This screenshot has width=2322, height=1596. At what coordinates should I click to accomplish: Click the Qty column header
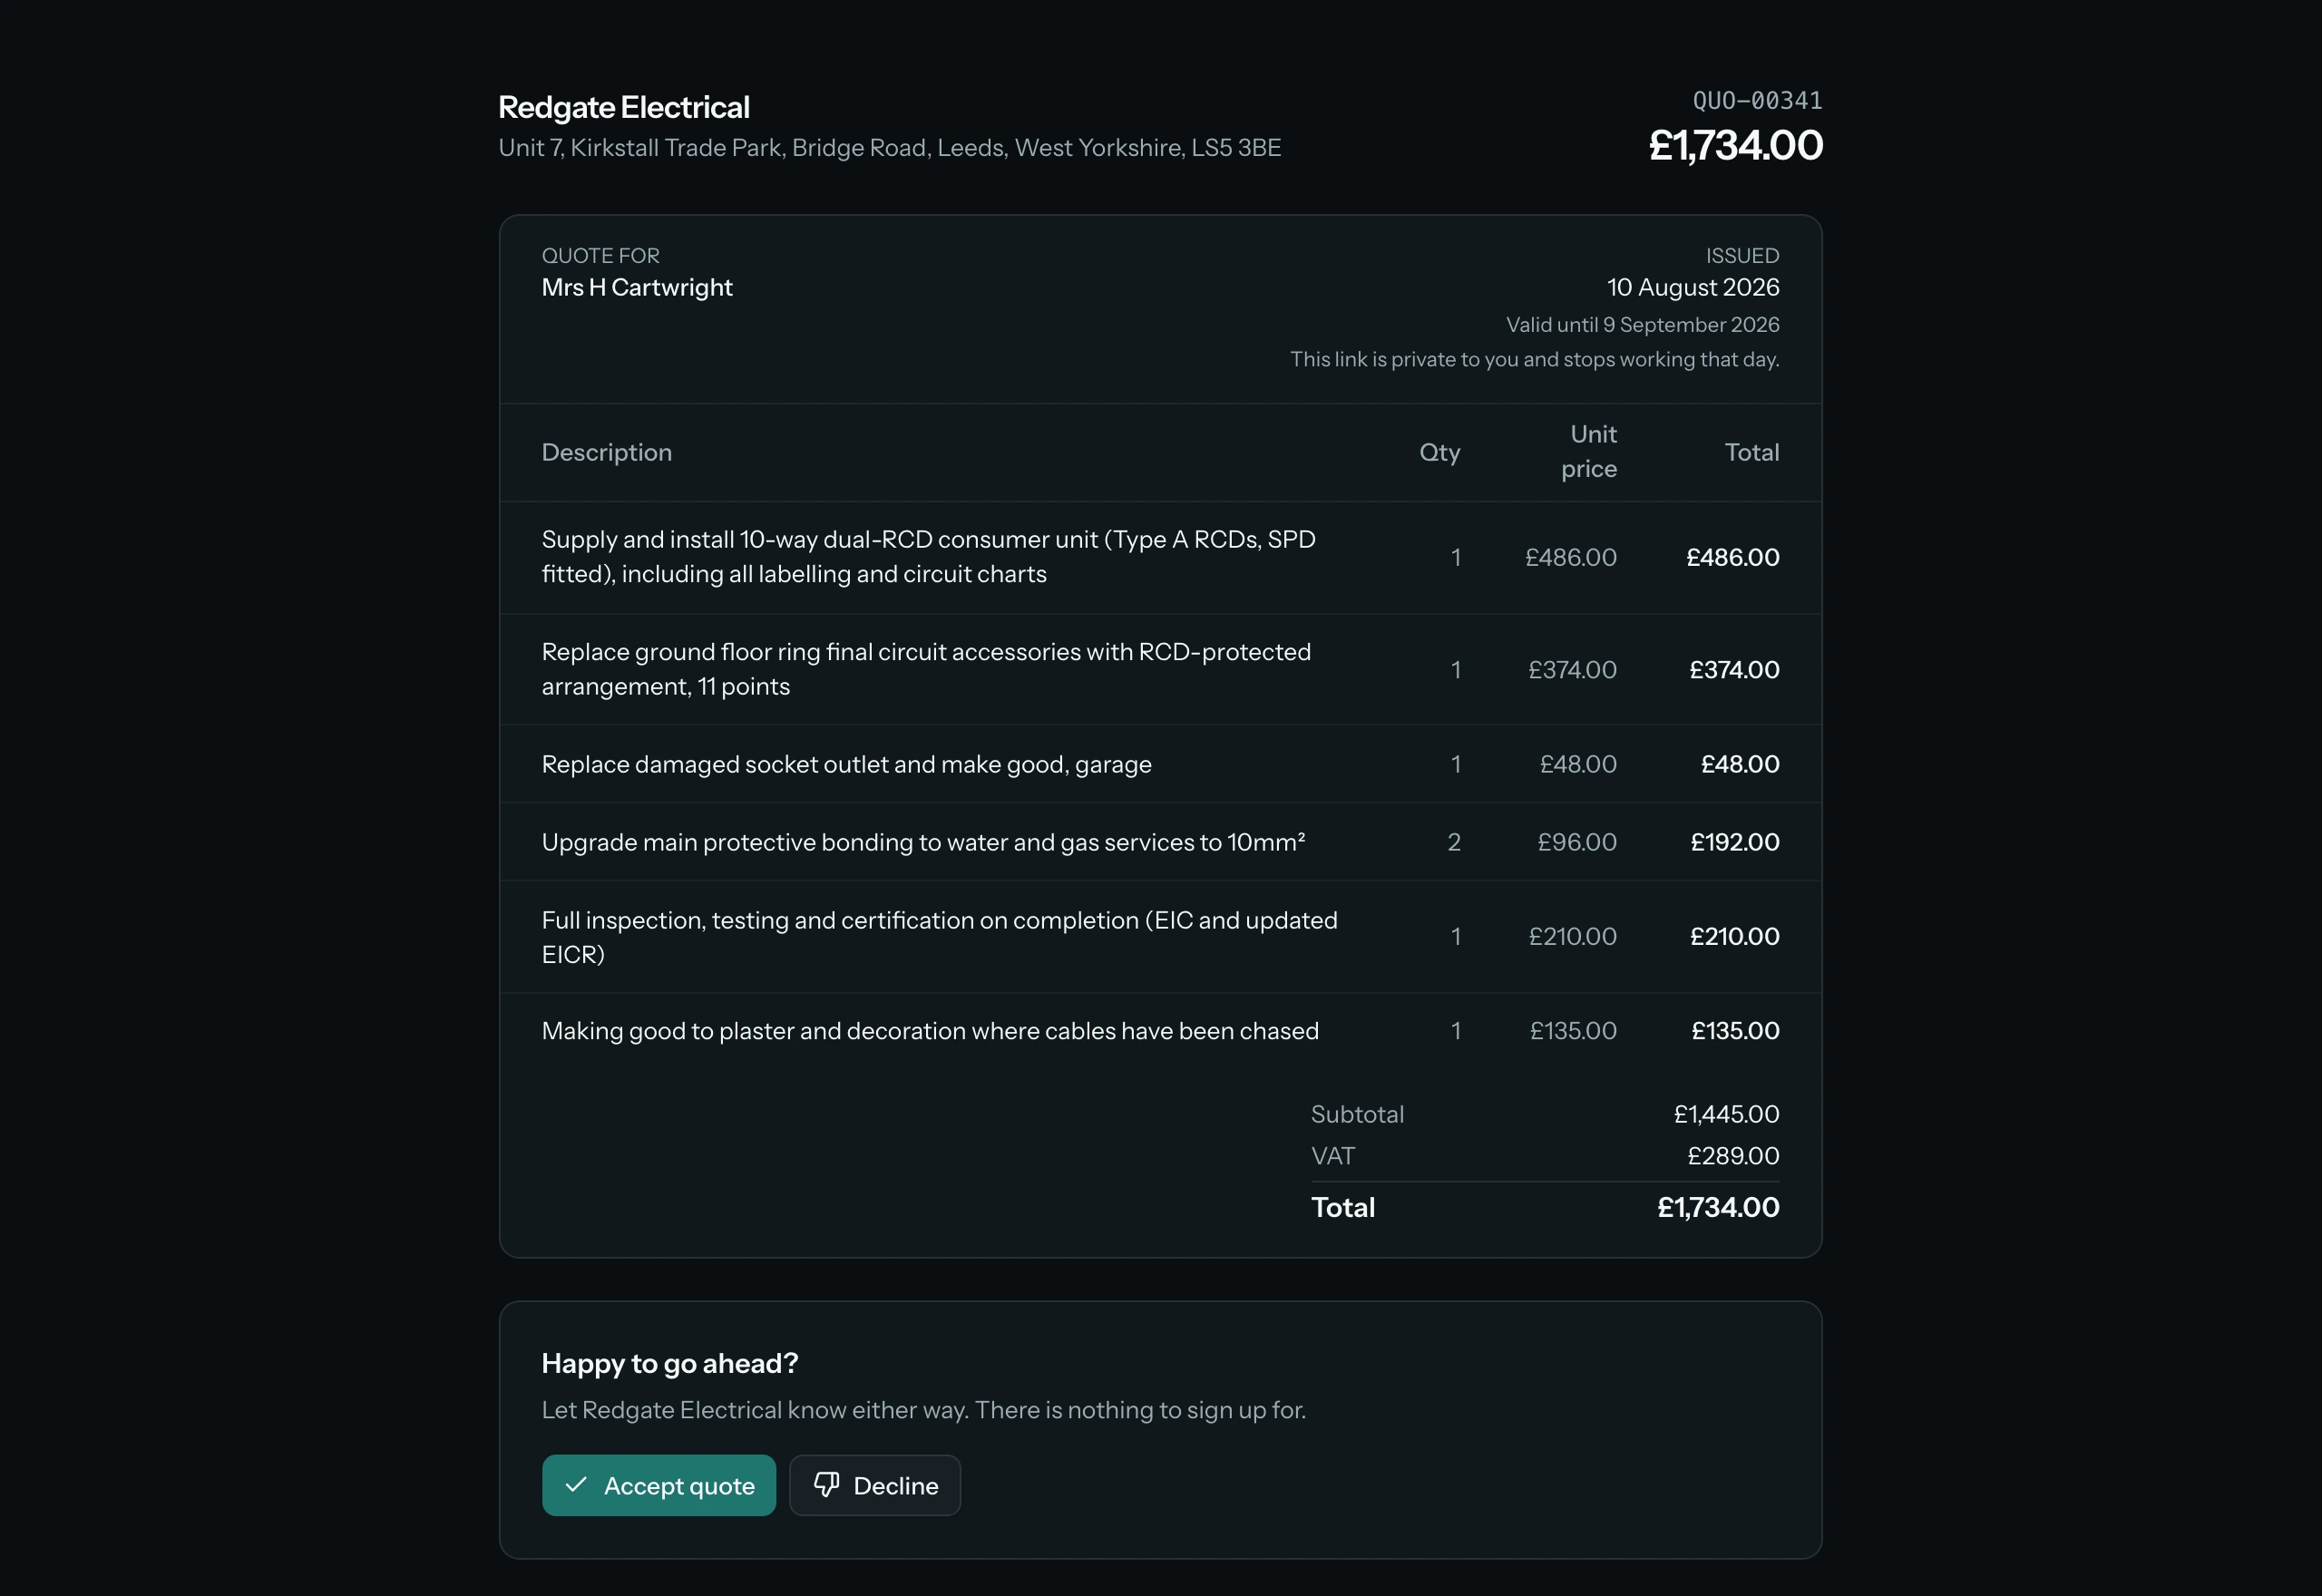pos(1440,452)
